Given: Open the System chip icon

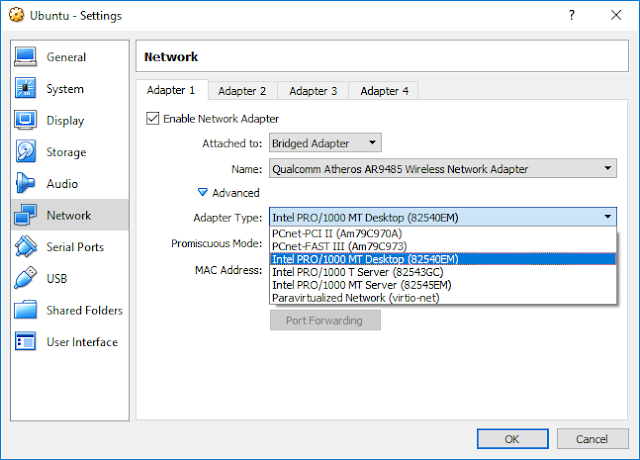Looking at the screenshot, I should tap(25, 88).
